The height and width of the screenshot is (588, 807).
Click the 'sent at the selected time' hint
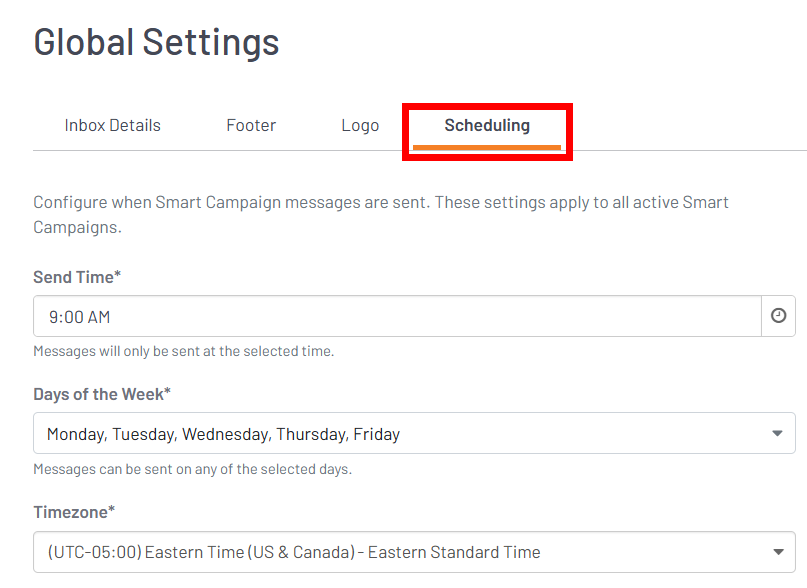click(x=183, y=351)
